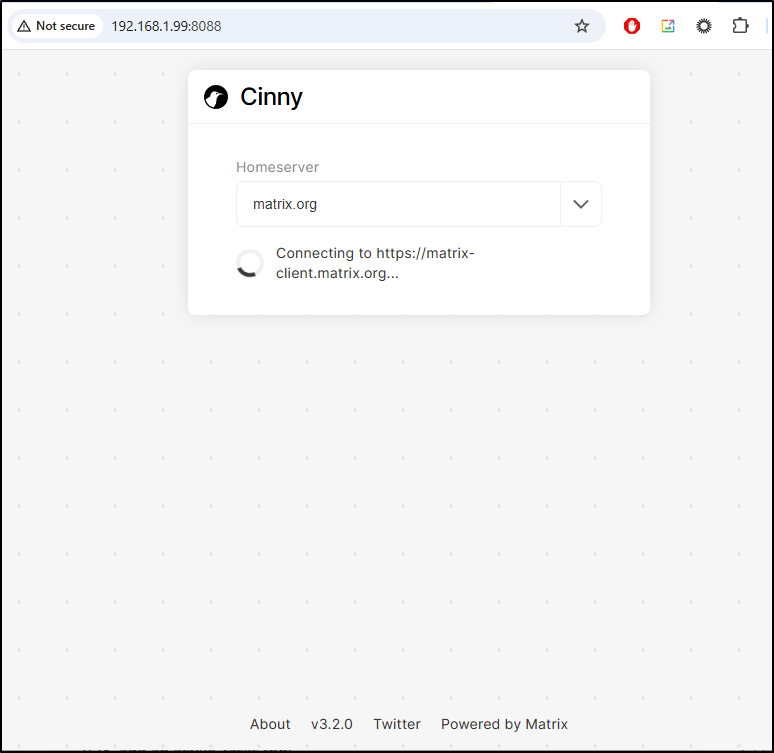Click the Cinny title text
The width and height of the screenshot is (774, 753).
point(271,97)
